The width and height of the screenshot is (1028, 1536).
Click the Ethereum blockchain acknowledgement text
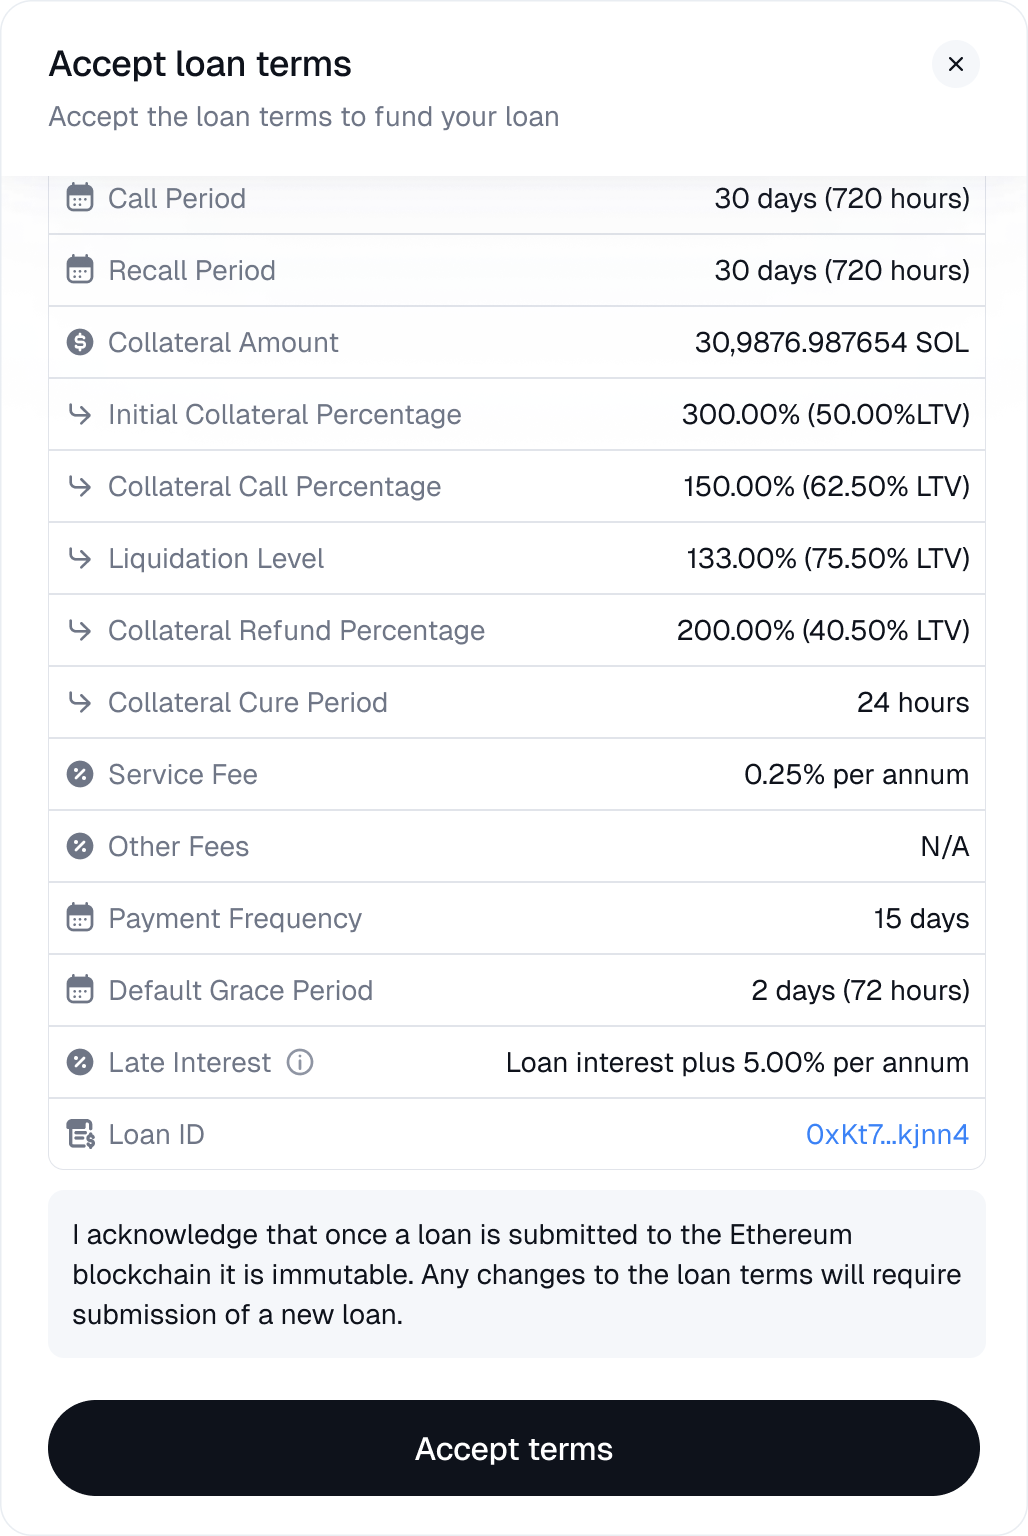click(517, 1274)
